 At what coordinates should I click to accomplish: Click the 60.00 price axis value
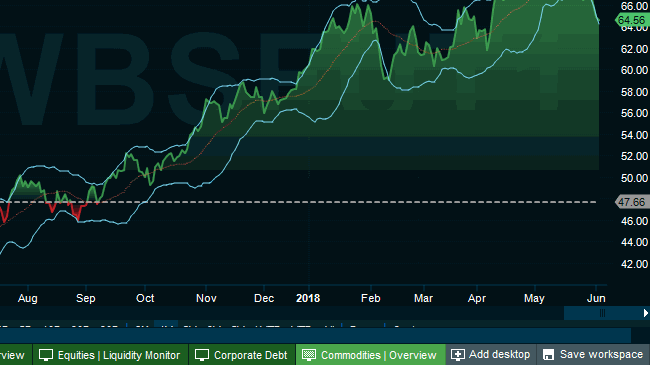(x=634, y=70)
